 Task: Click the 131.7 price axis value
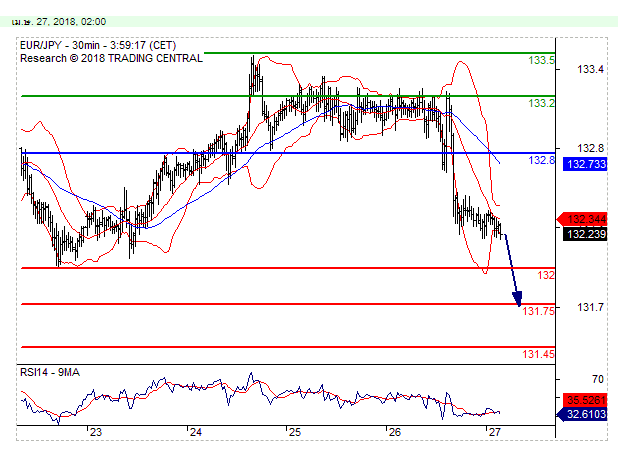[590, 307]
